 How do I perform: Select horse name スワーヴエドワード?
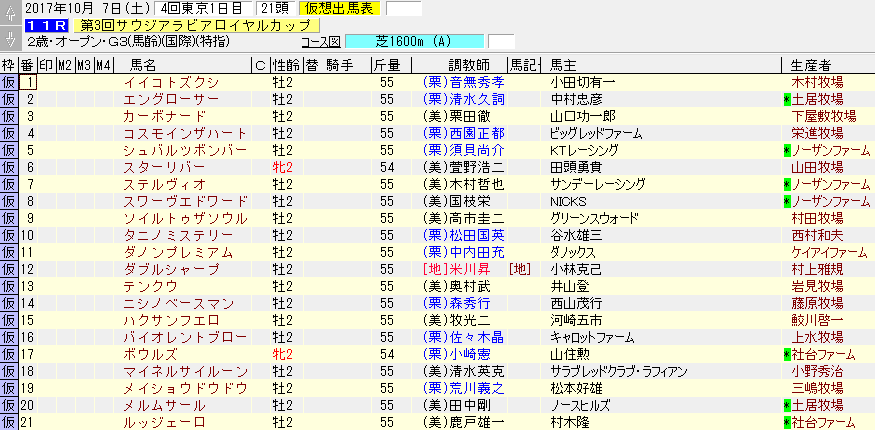tap(185, 201)
